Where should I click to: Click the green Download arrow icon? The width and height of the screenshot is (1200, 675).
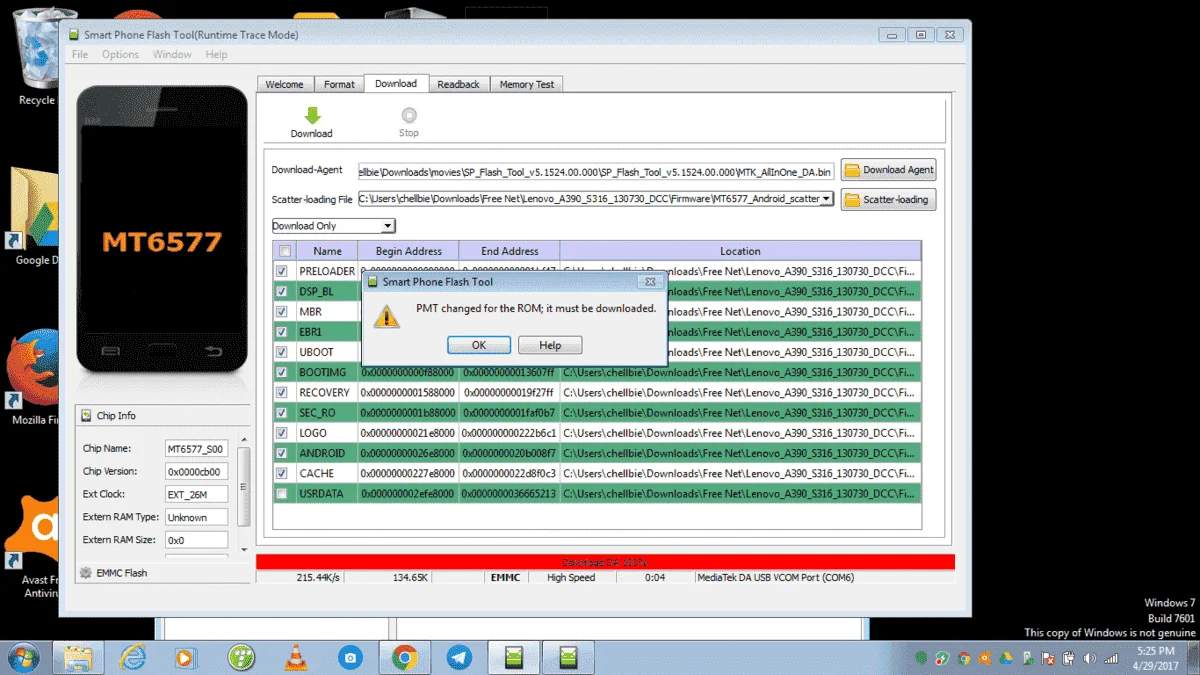tap(312, 115)
